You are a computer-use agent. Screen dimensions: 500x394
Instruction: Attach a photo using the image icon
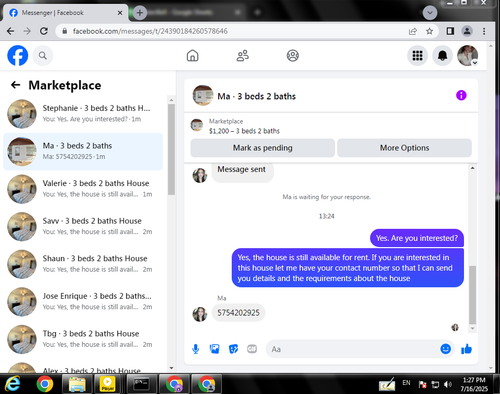pyautogui.click(x=214, y=349)
